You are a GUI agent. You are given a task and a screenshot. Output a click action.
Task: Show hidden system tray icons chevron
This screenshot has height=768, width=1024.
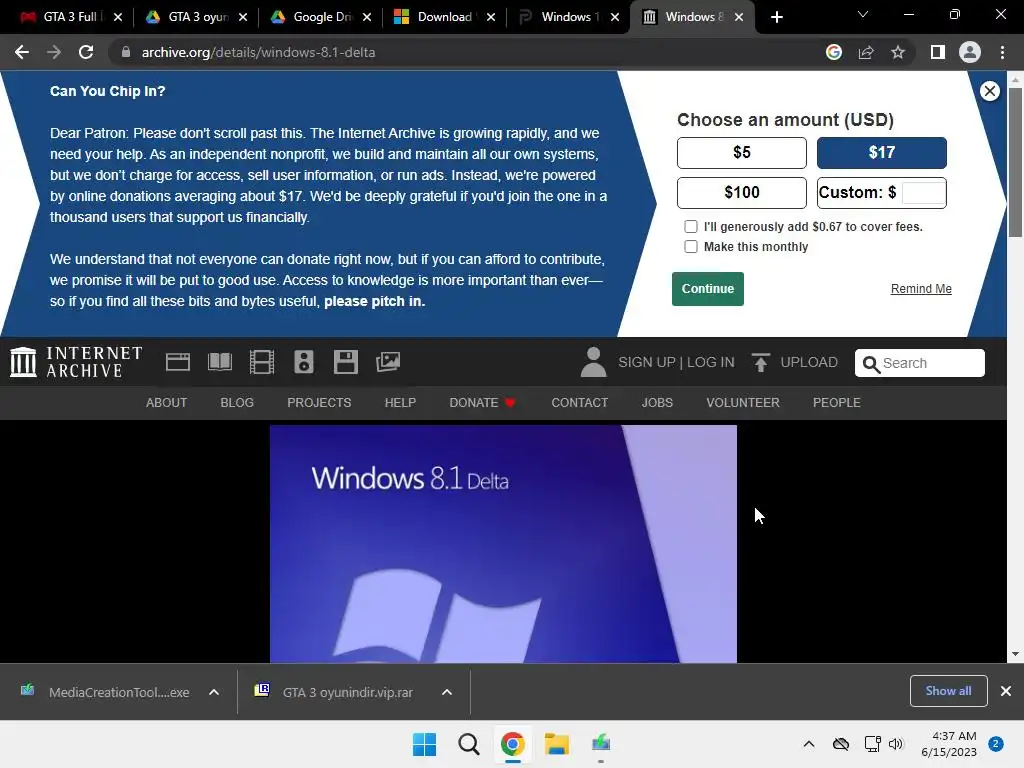click(808, 744)
